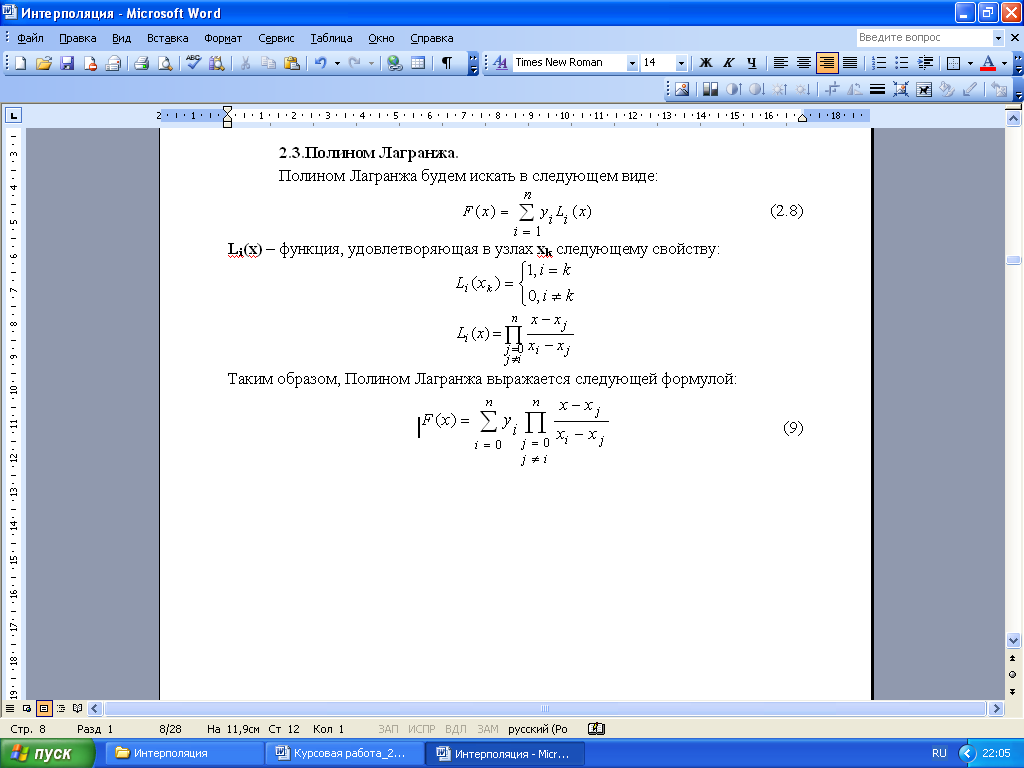Viewport: 1024px width, 768px height.
Task: Expand picture toolbar options arrow
Action: [1018, 91]
